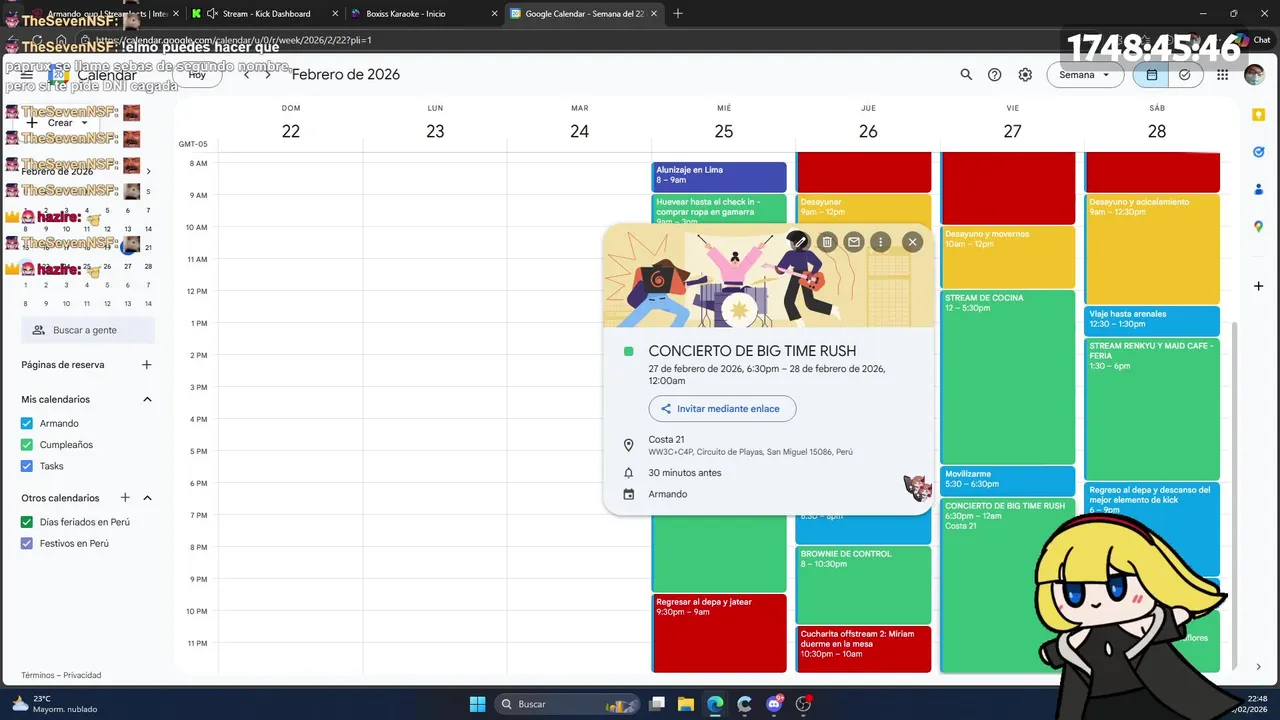This screenshot has height=720, width=1280.
Task: Delete the event using the trash icon
Action: pyautogui.click(x=827, y=242)
